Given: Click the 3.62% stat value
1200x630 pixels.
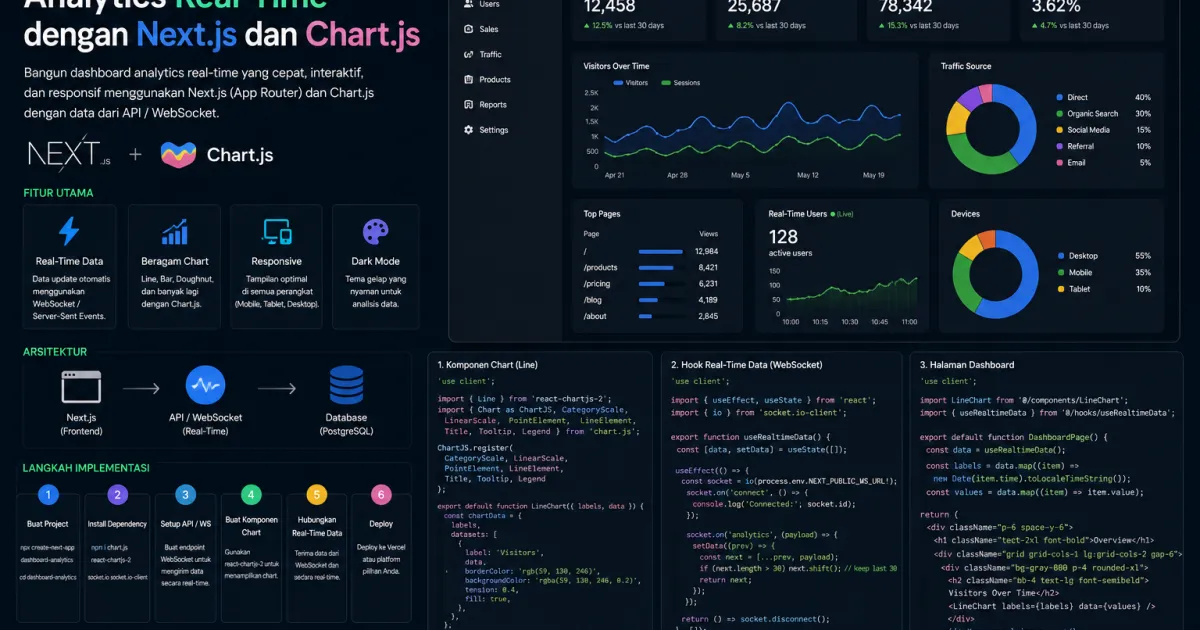Looking at the screenshot, I should click(1057, 6).
